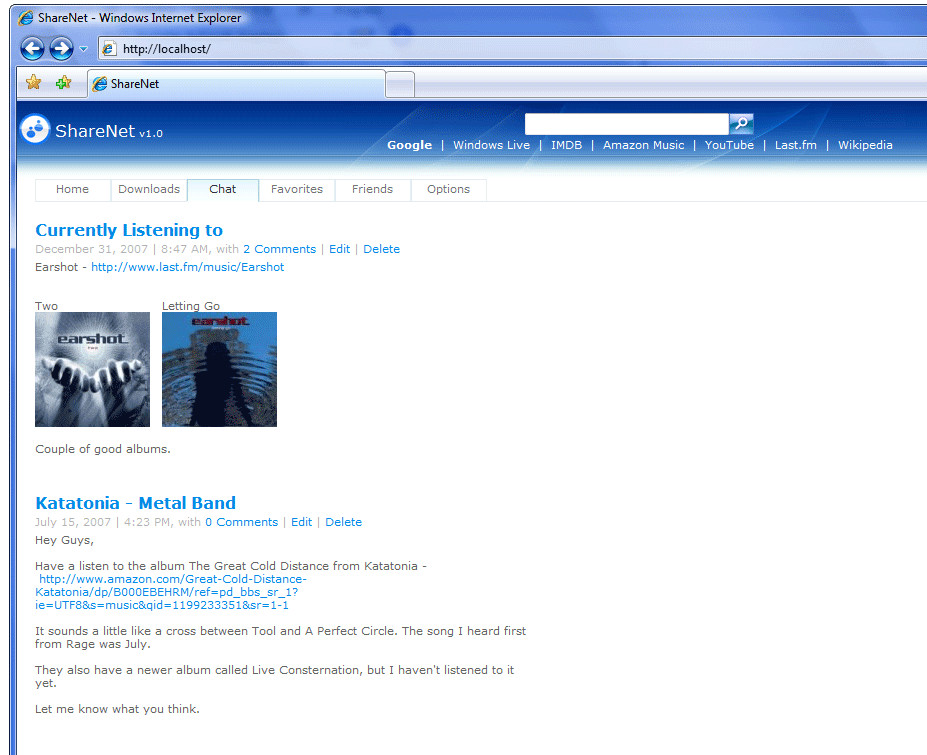The height and width of the screenshot is (755, 927).
Task: Open the Friends tab
Action: (372, 190)
